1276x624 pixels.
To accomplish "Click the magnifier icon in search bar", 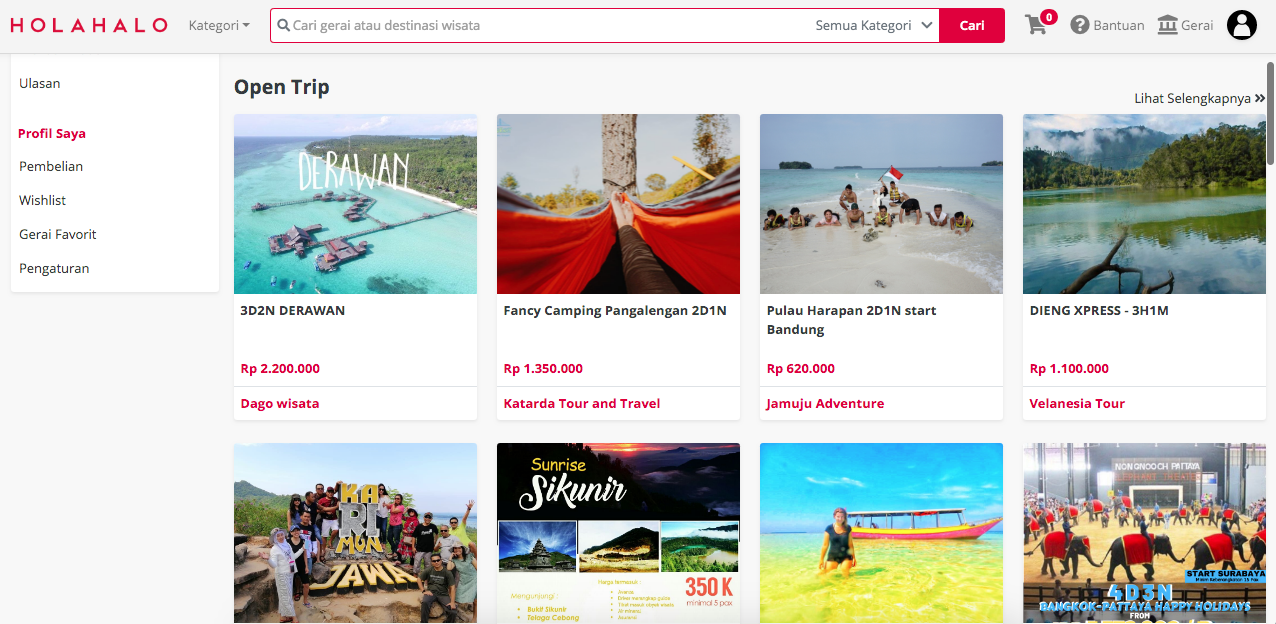I will pyautogui.click(x=284, y=26).
